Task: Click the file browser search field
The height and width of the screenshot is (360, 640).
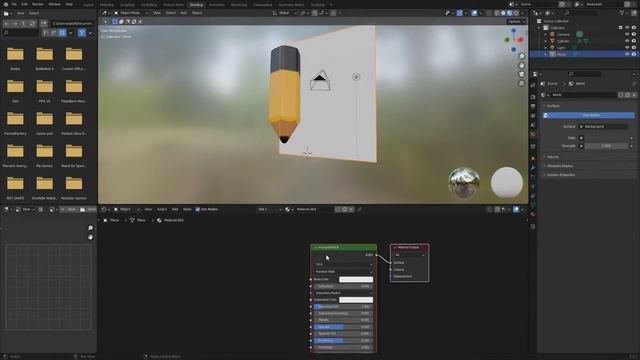Action: 20,33
